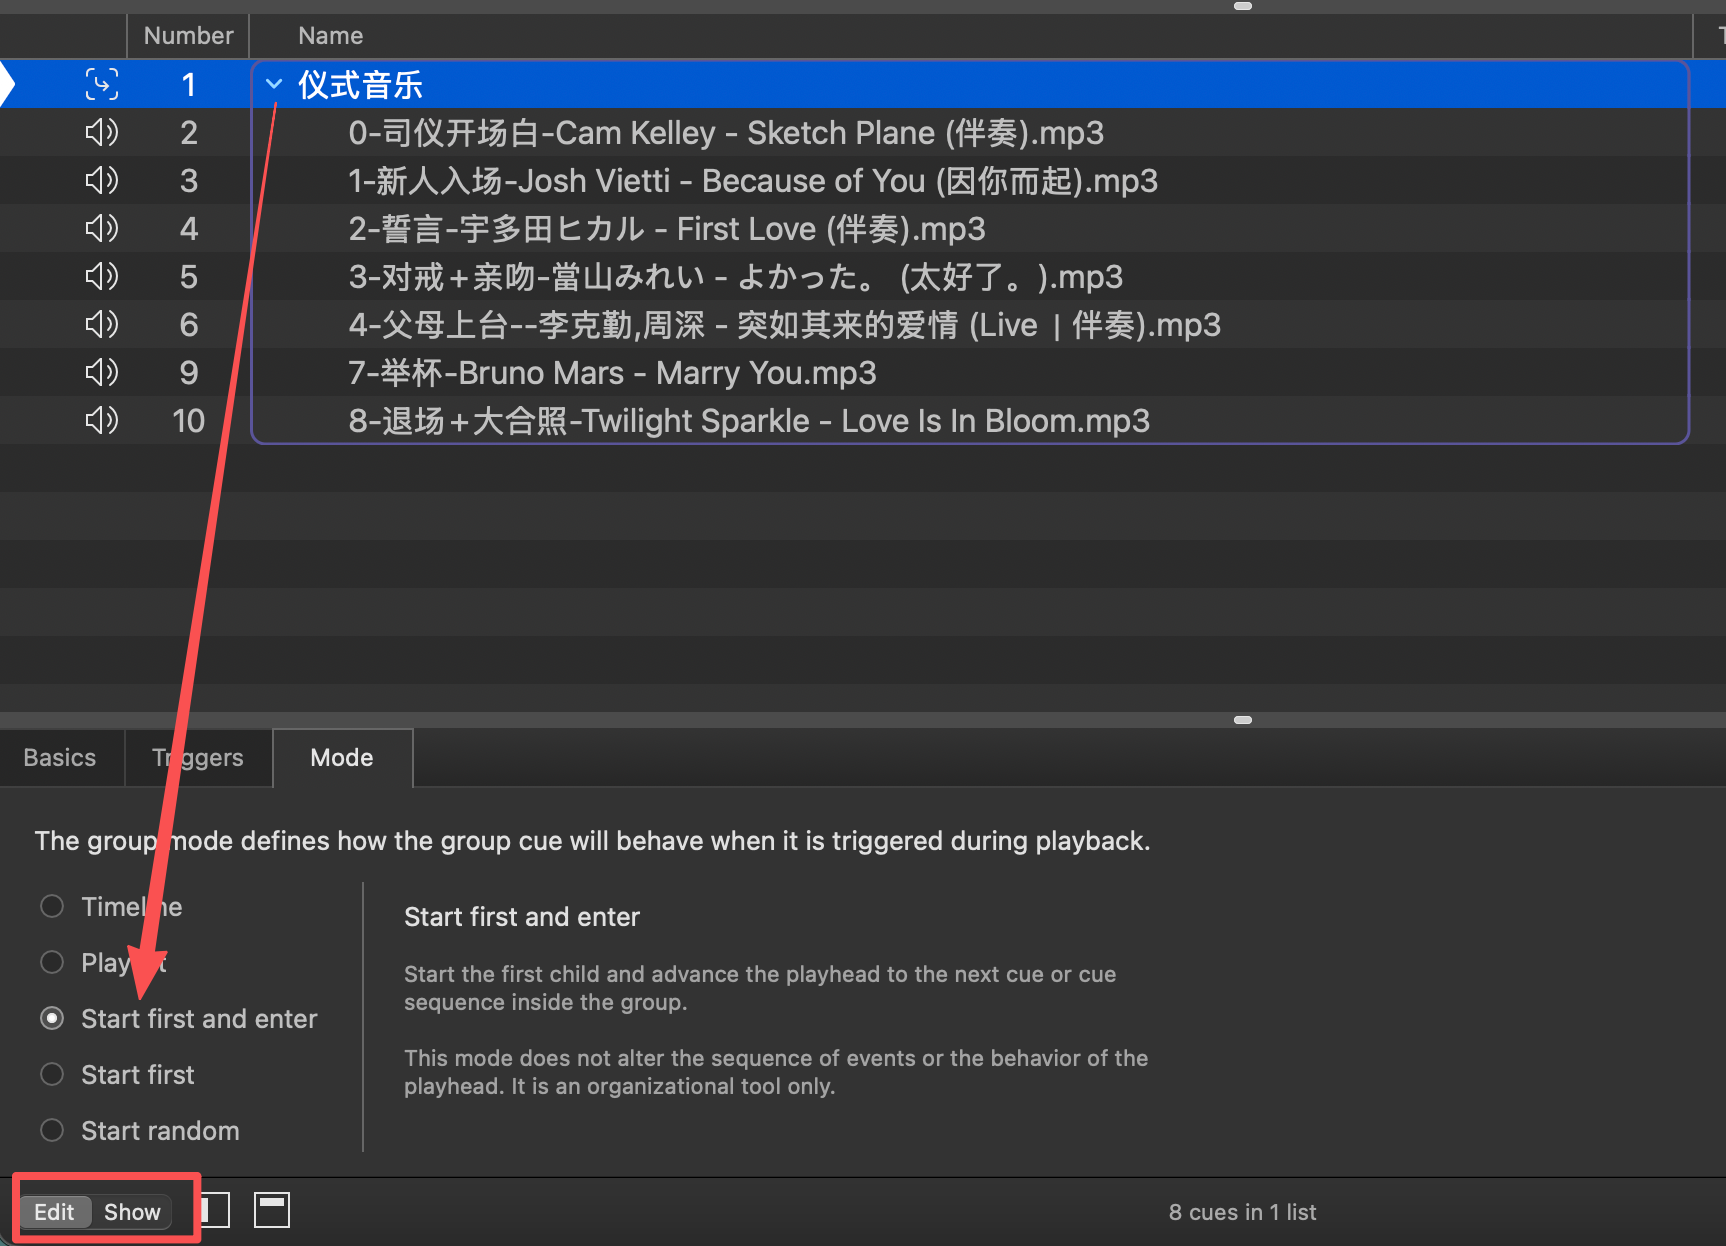Click the 8 cues in 1 list status
Viewport: 1726px width, 1246px height.
[1242, 1212]
